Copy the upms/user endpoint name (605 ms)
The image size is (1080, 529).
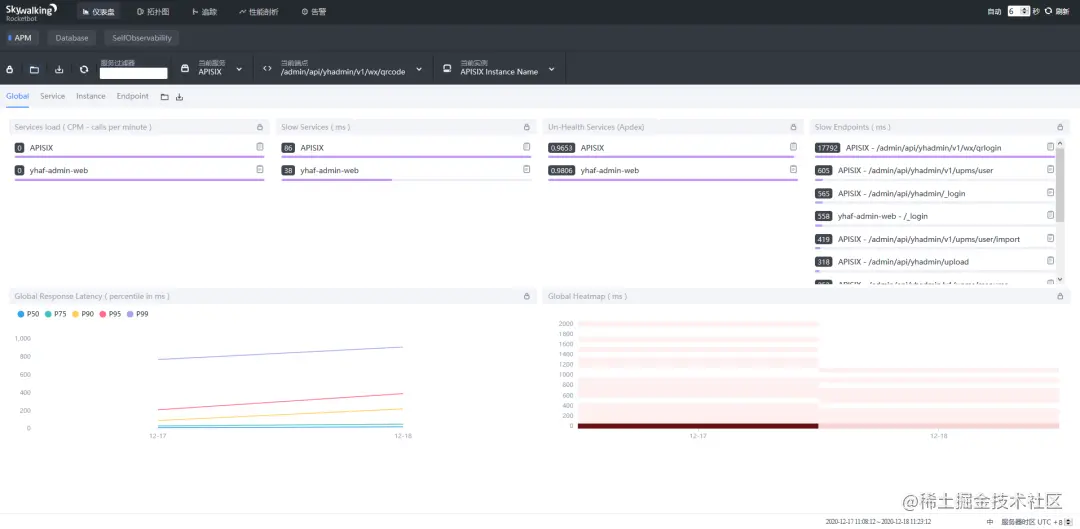point(1050,169)
